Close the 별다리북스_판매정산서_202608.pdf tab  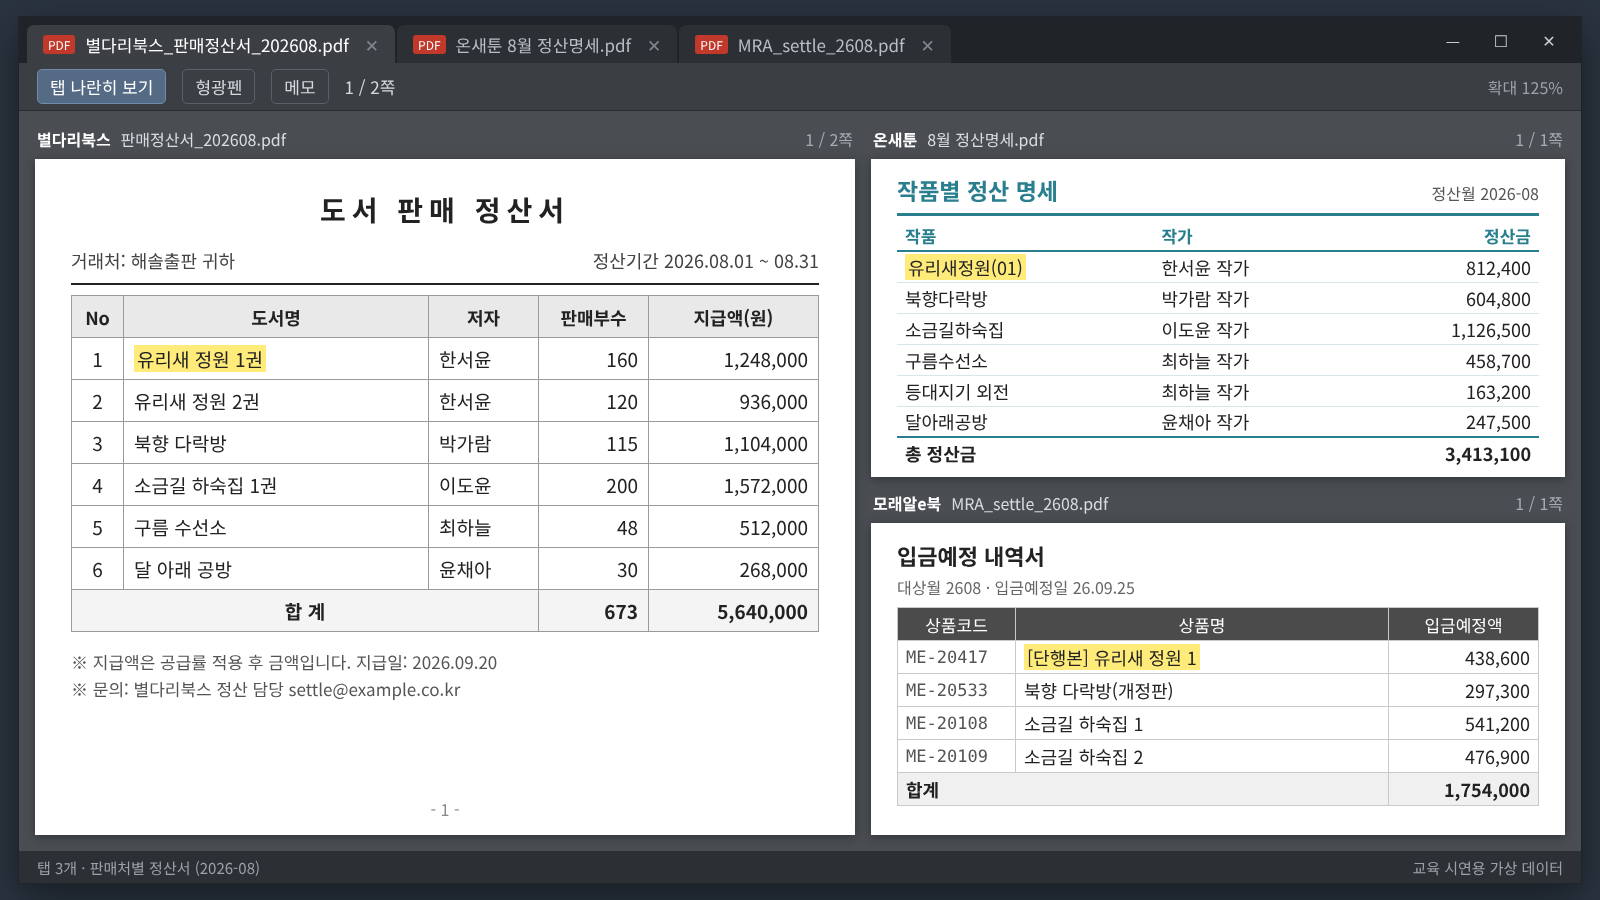point(372,46)
